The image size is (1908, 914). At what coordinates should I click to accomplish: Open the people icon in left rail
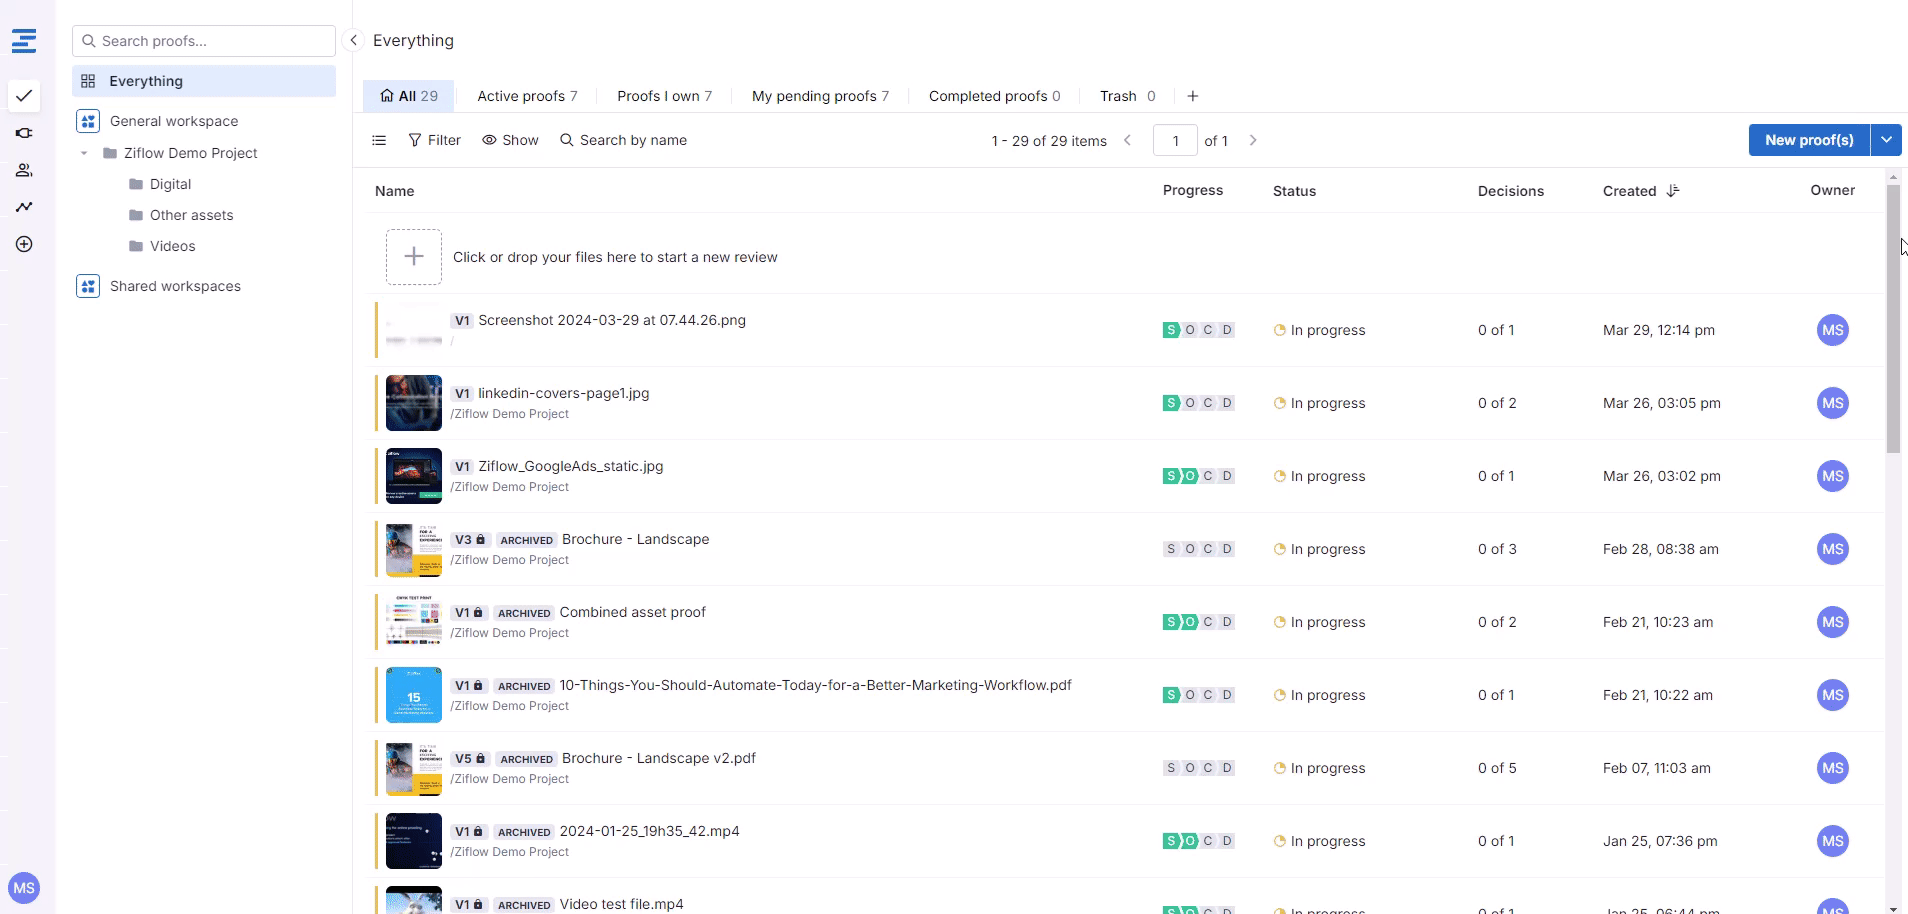tap(24, 170)
